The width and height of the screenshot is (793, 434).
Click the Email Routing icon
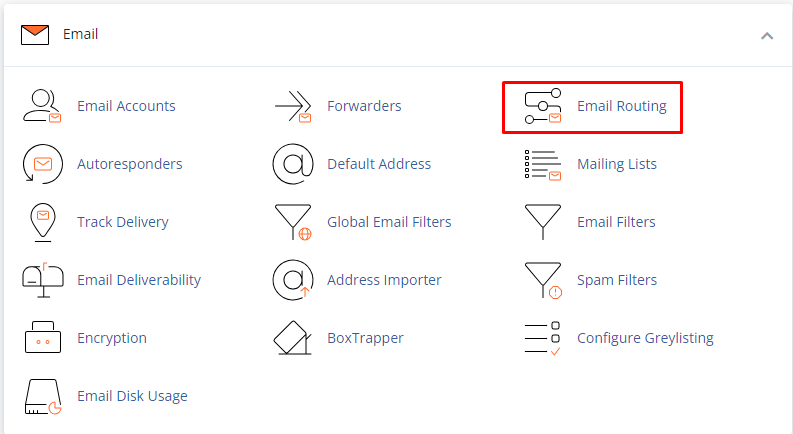click(x=543, y=106)
